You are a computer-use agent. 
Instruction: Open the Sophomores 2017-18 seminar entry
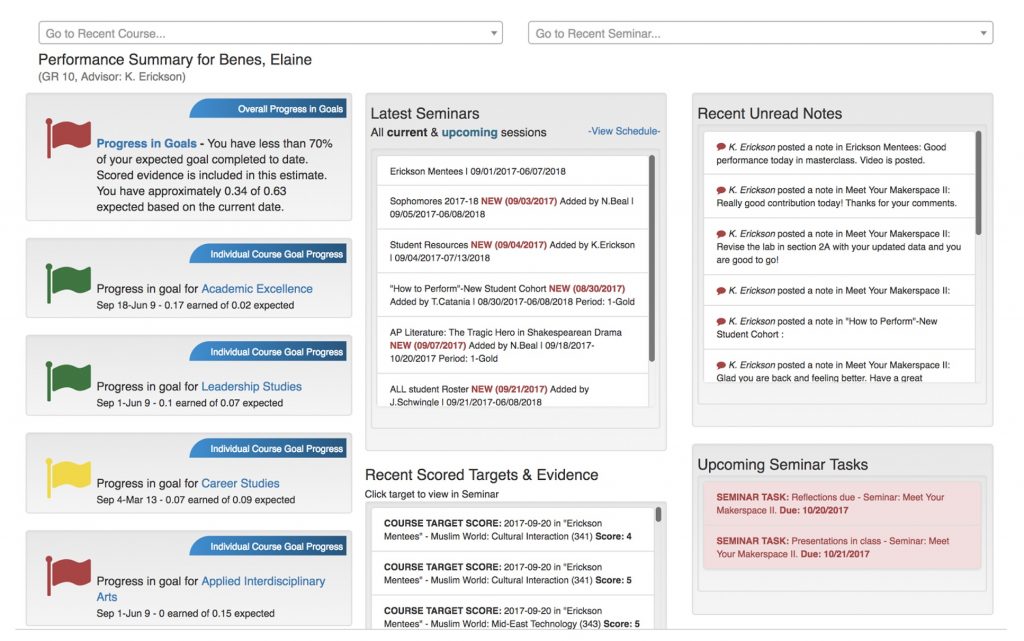click(x=513, y=208)
